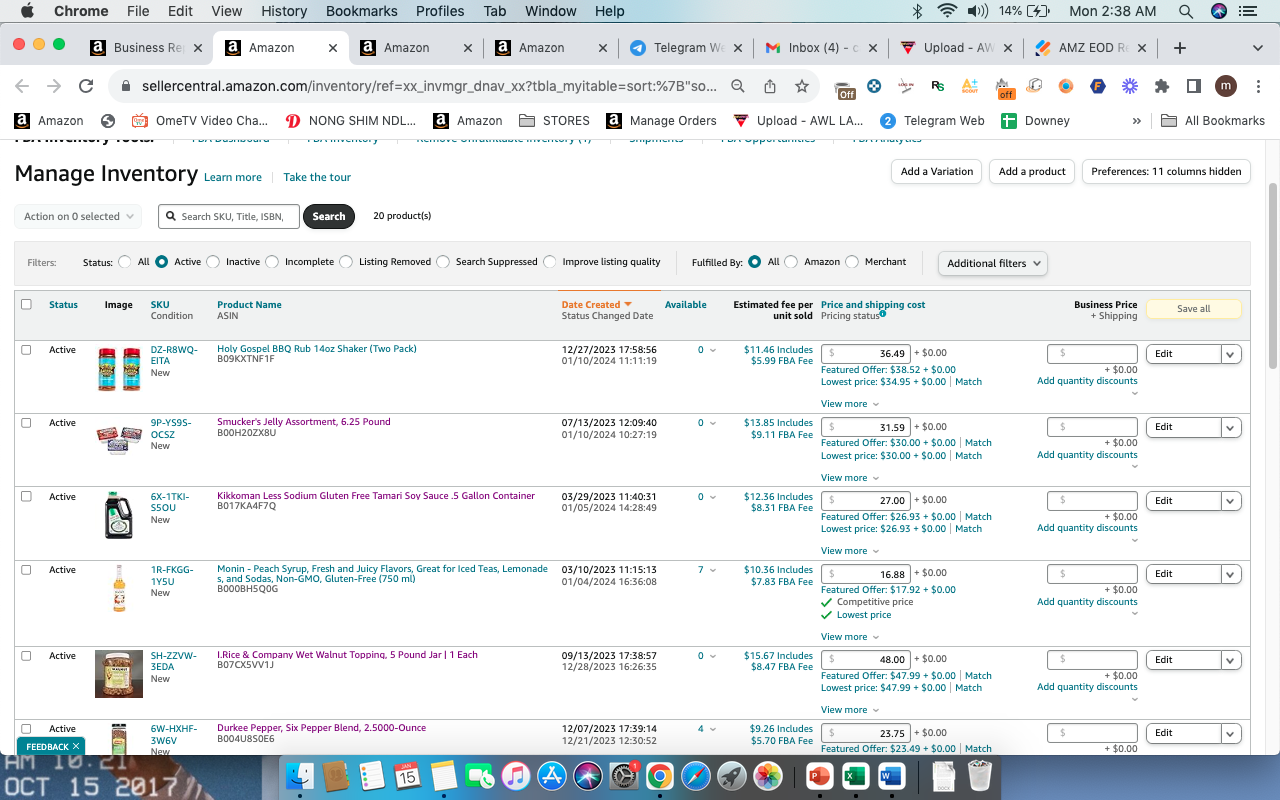Image resolution: width=1280 pixels, height=800 pixels.
Task: Bookmark this page with the star icon
Action: click(x=801, y=86)
